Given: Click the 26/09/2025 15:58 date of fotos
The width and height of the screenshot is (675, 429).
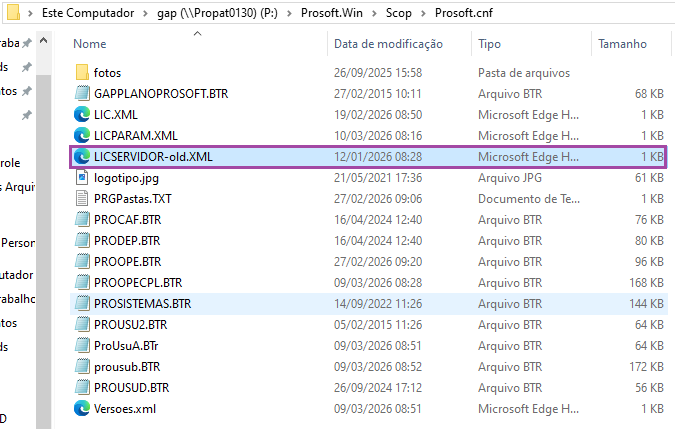Looking at the screenshot, I should [378, 72].
